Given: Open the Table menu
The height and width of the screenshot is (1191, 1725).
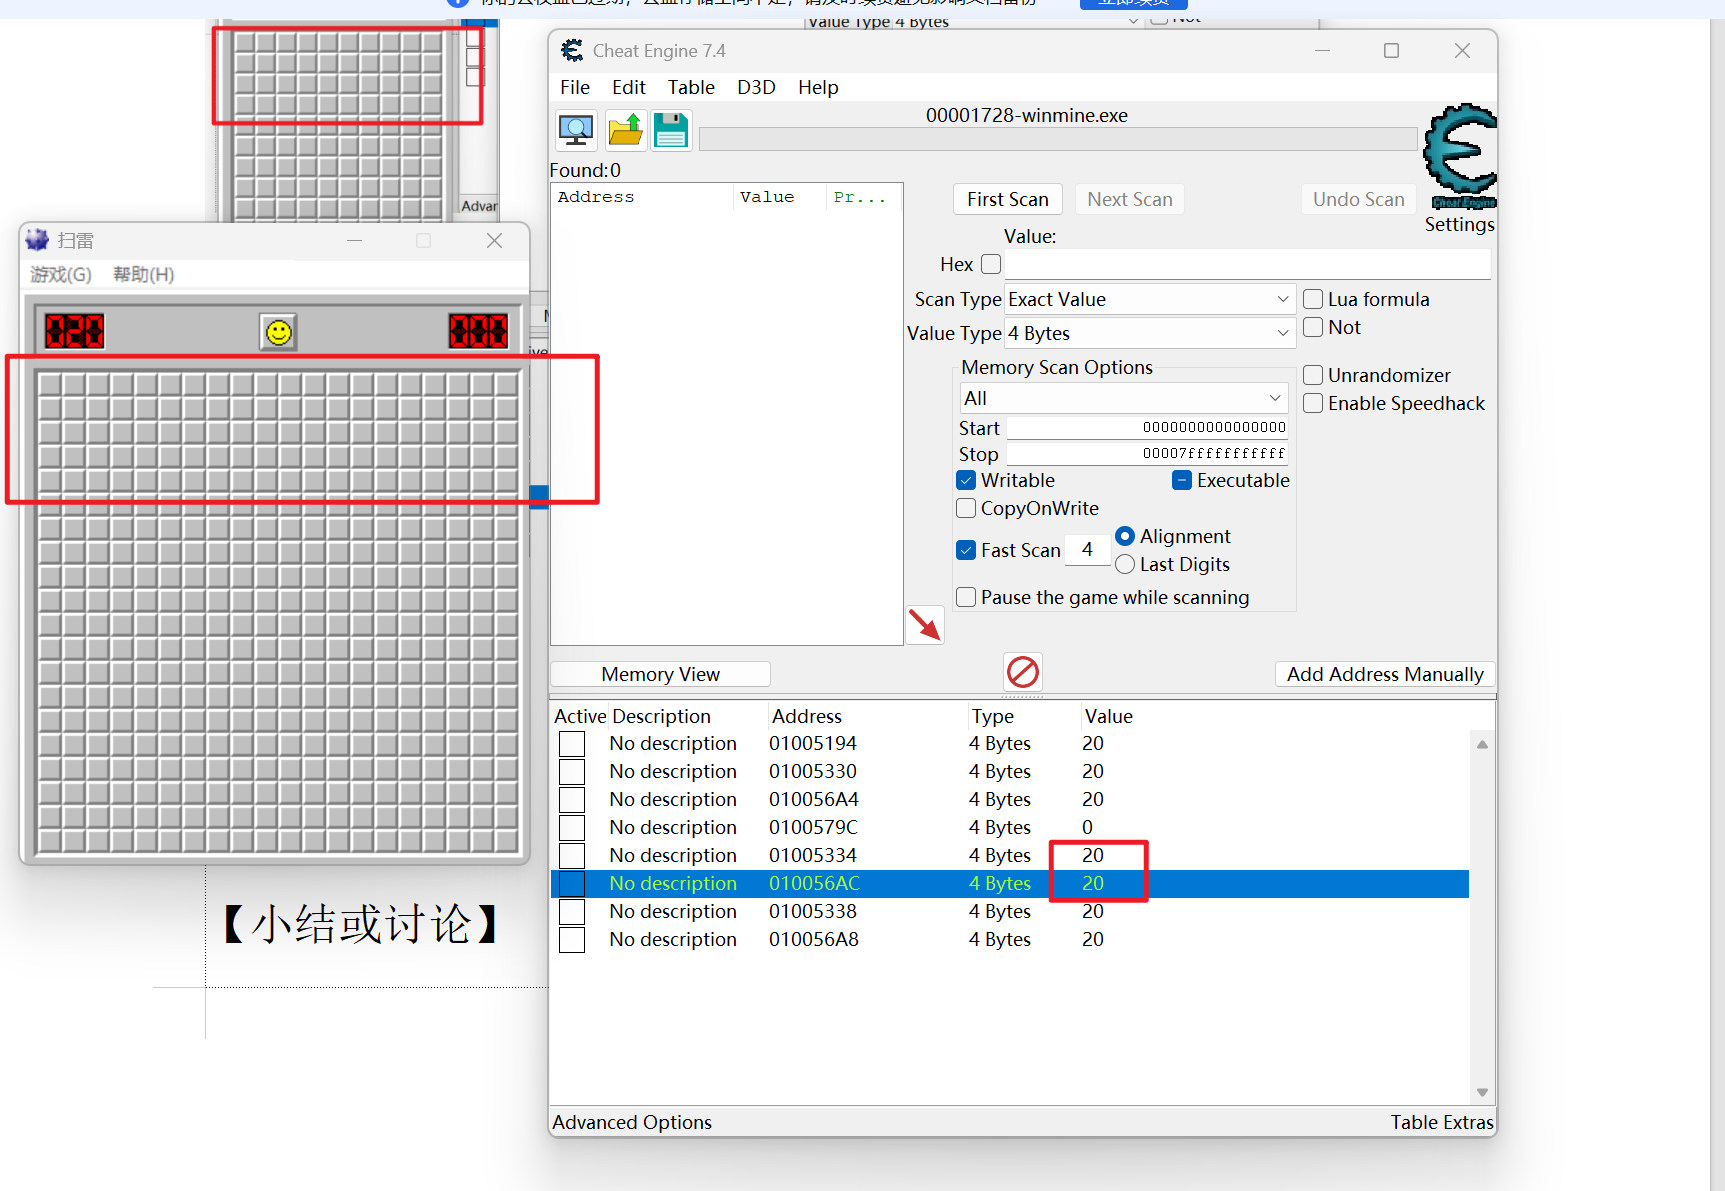Looking at the screenshot, I should tap(691, 87).
